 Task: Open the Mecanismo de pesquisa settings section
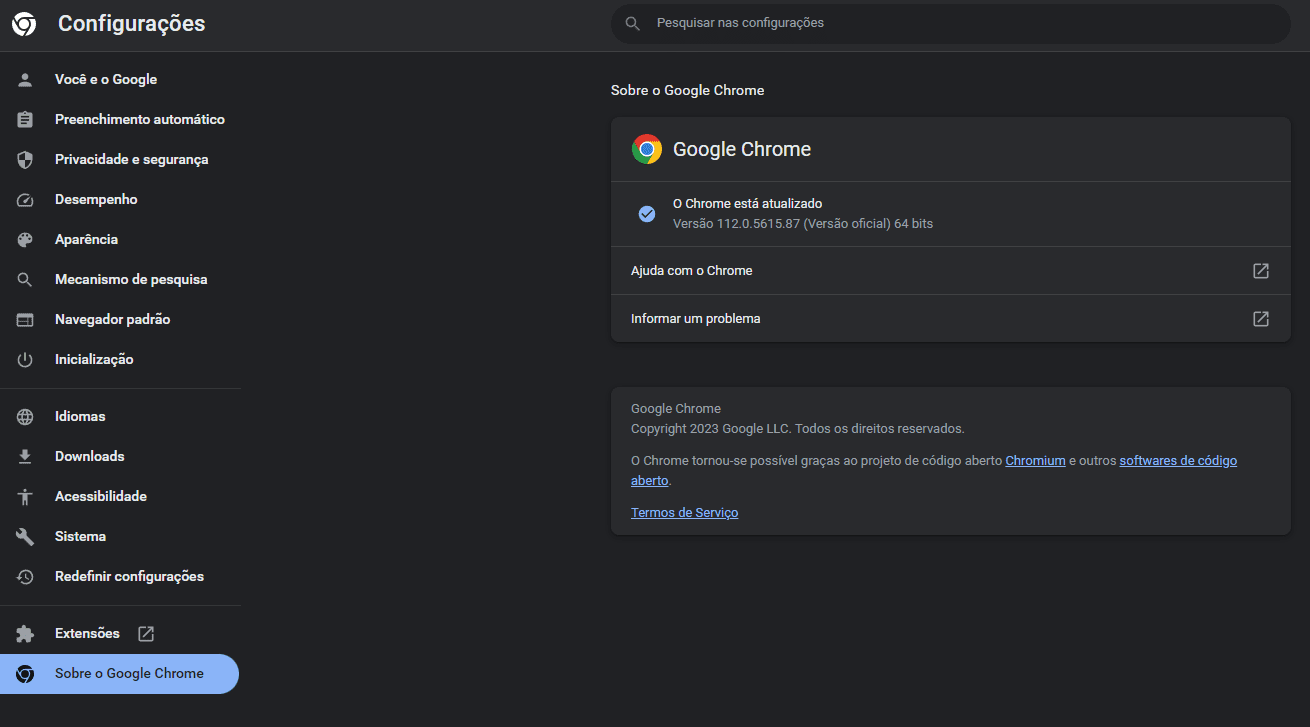131,280
